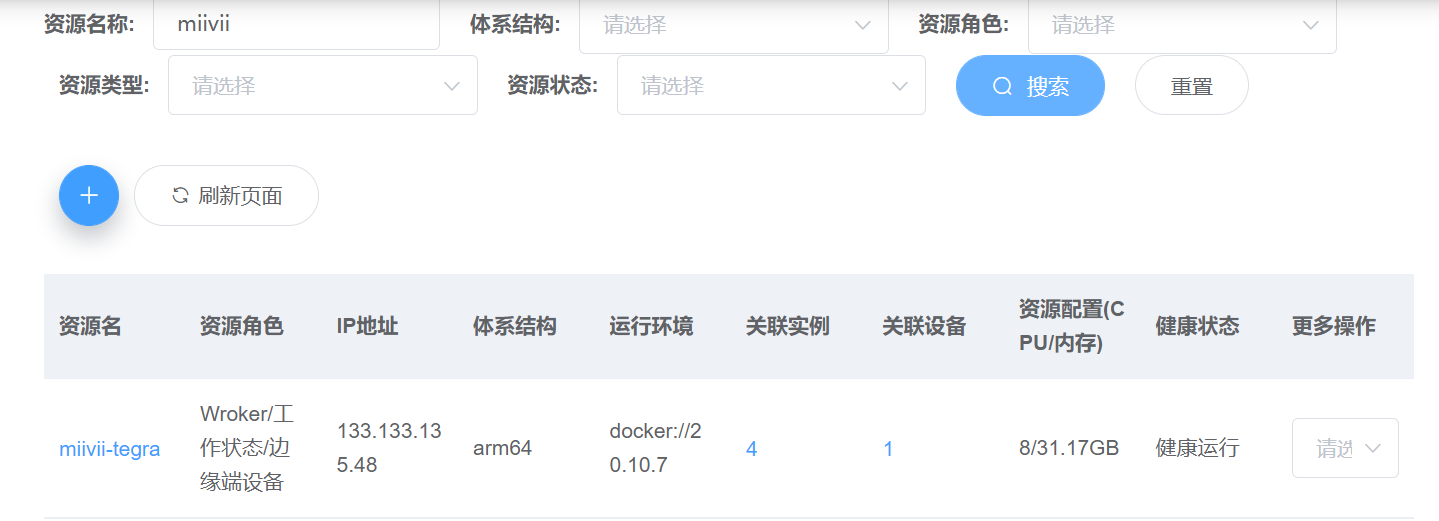Expand the 体系结构 dropdown arrow
This screenshot has width=1439, height=521.
coord(862,25)
